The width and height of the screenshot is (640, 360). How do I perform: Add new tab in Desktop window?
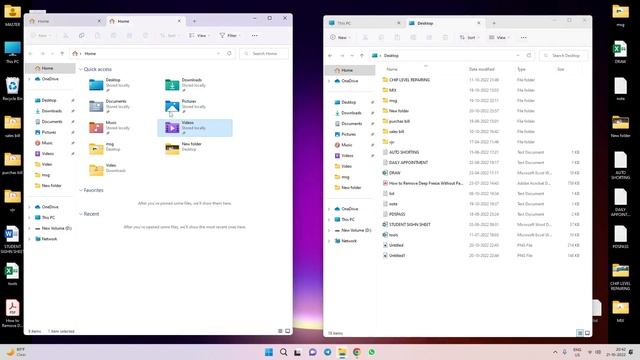pos(494,23)
